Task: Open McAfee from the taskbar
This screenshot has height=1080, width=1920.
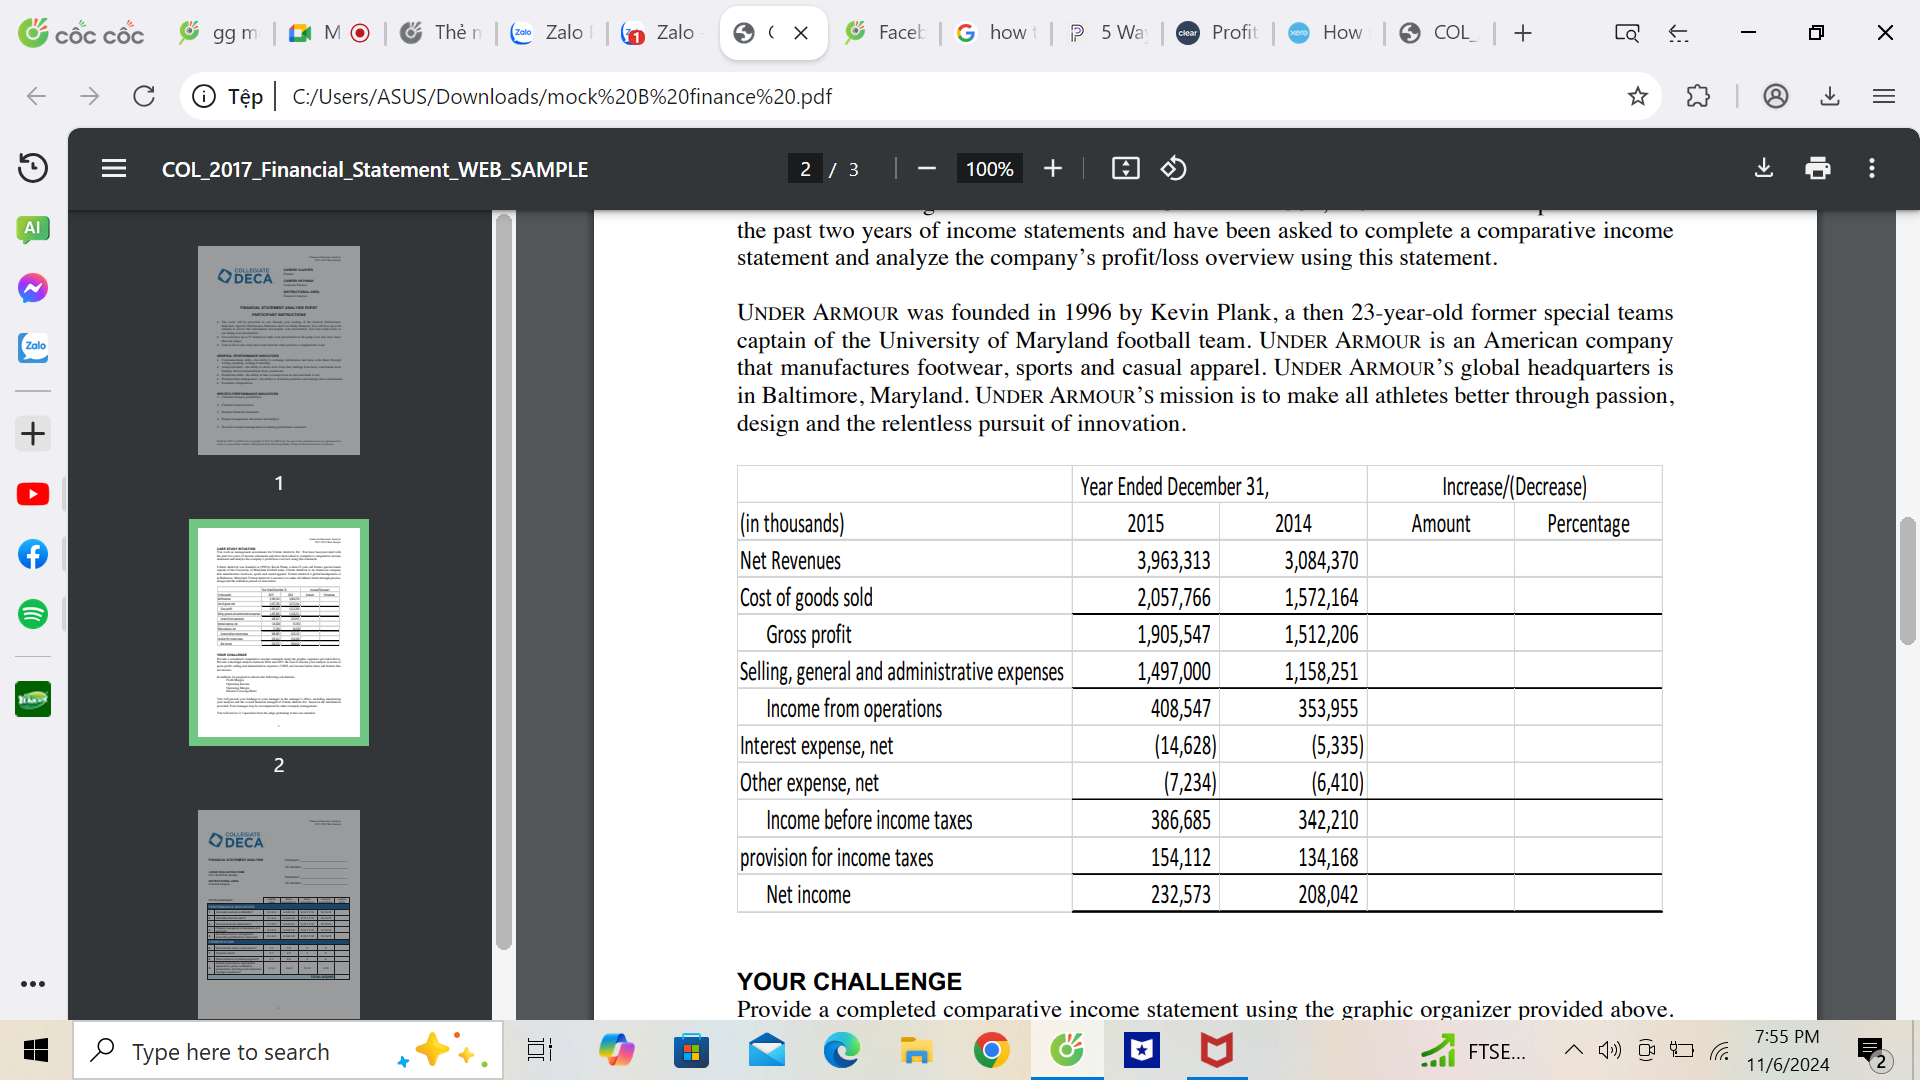Action: coord(1217,1051)
